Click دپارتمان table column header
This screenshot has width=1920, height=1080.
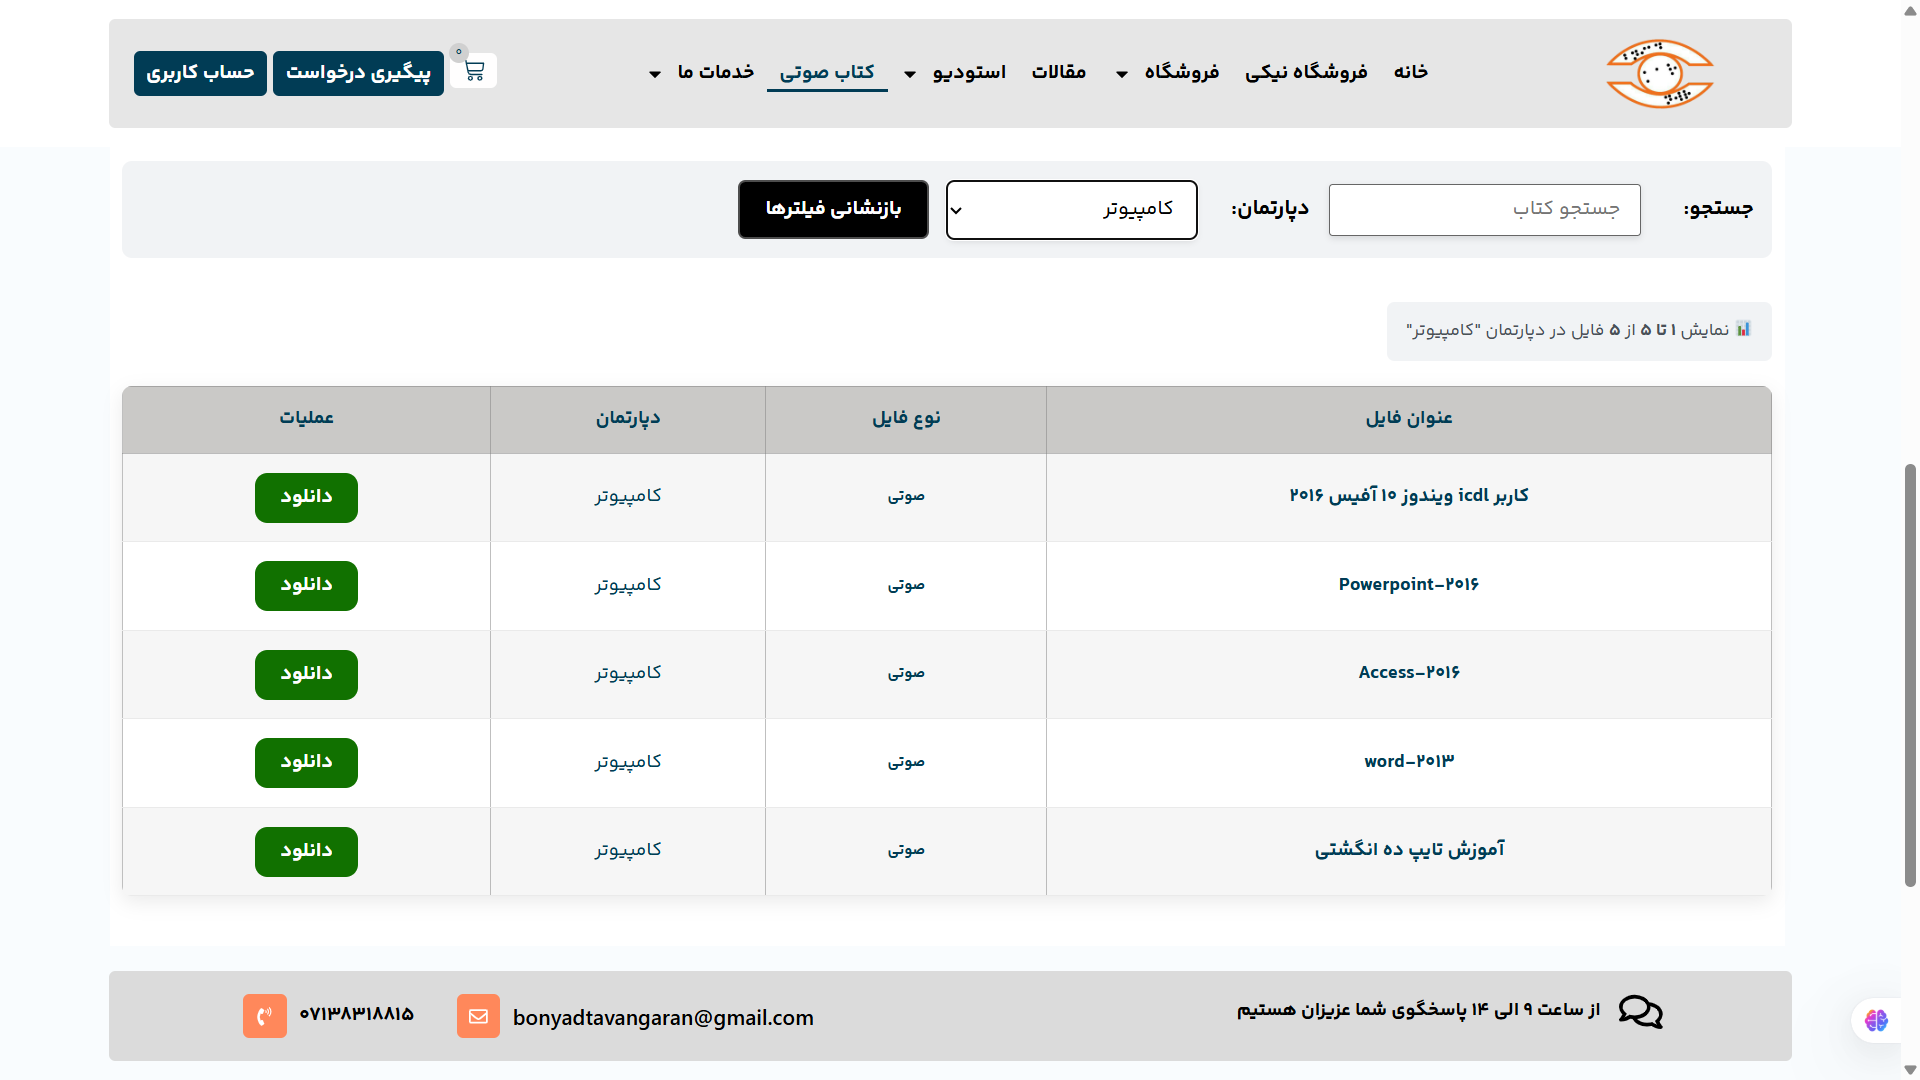click(x=628, y=418)
